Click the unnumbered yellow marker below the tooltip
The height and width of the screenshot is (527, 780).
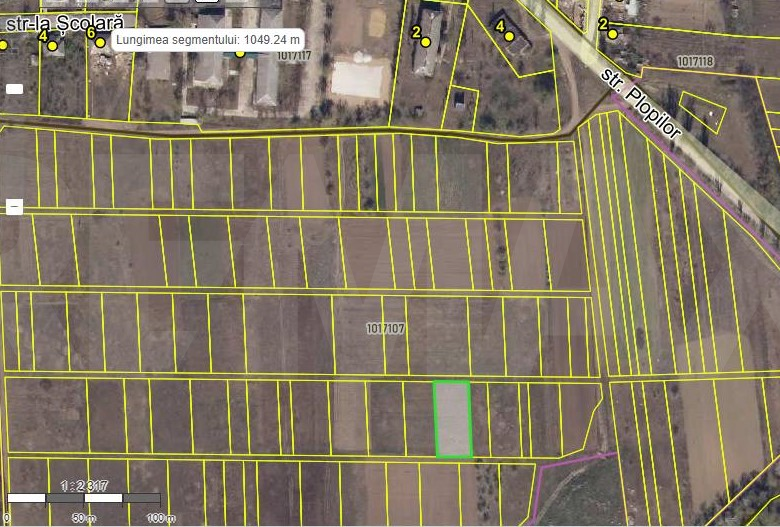pos(240,53)
